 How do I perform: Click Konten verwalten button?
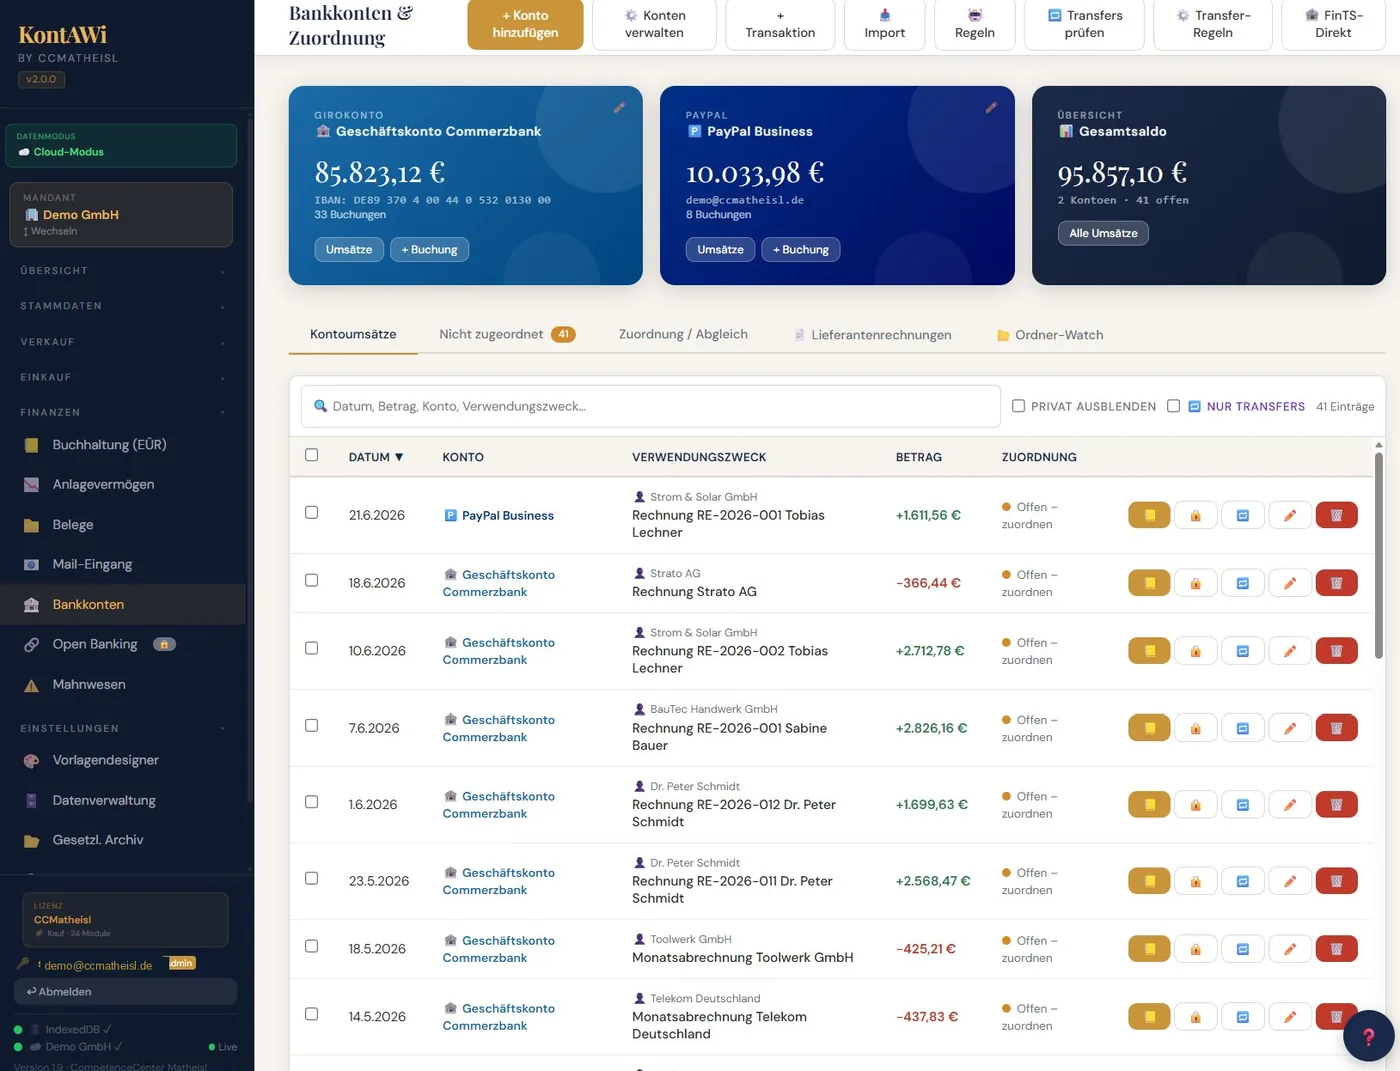click(x=654, y=24)
